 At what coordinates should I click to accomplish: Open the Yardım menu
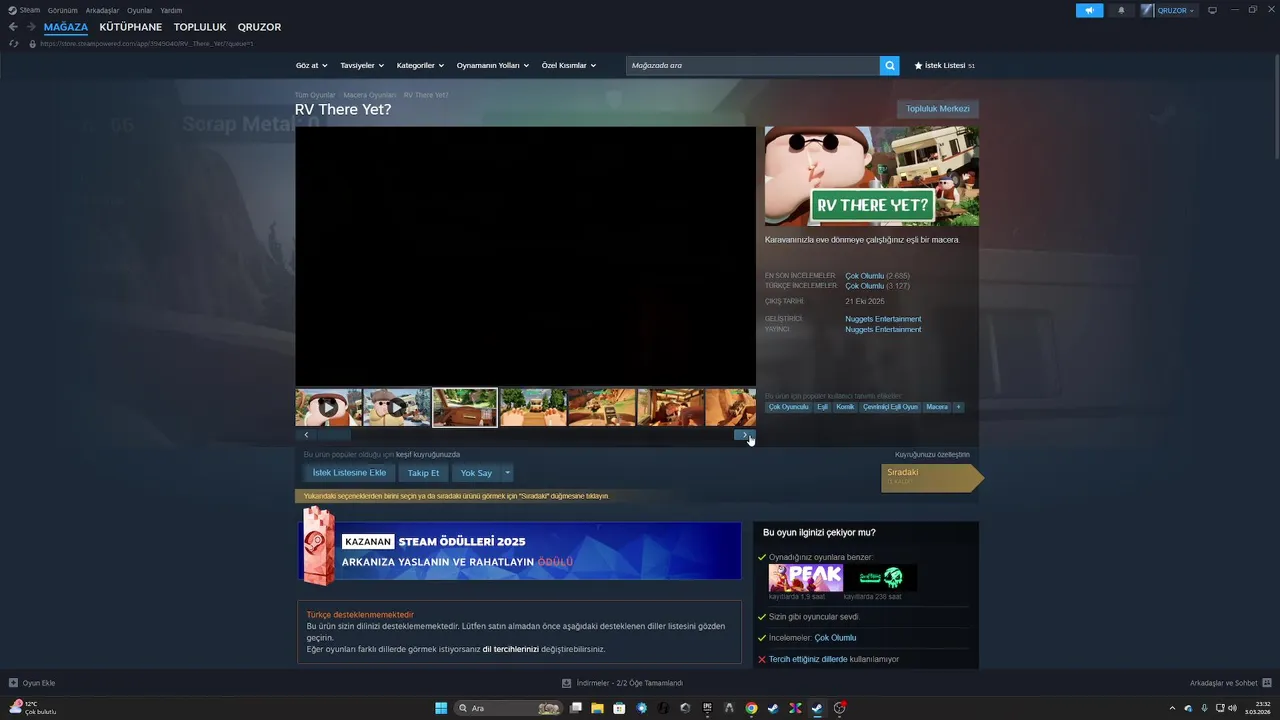(x=171, y=10)
